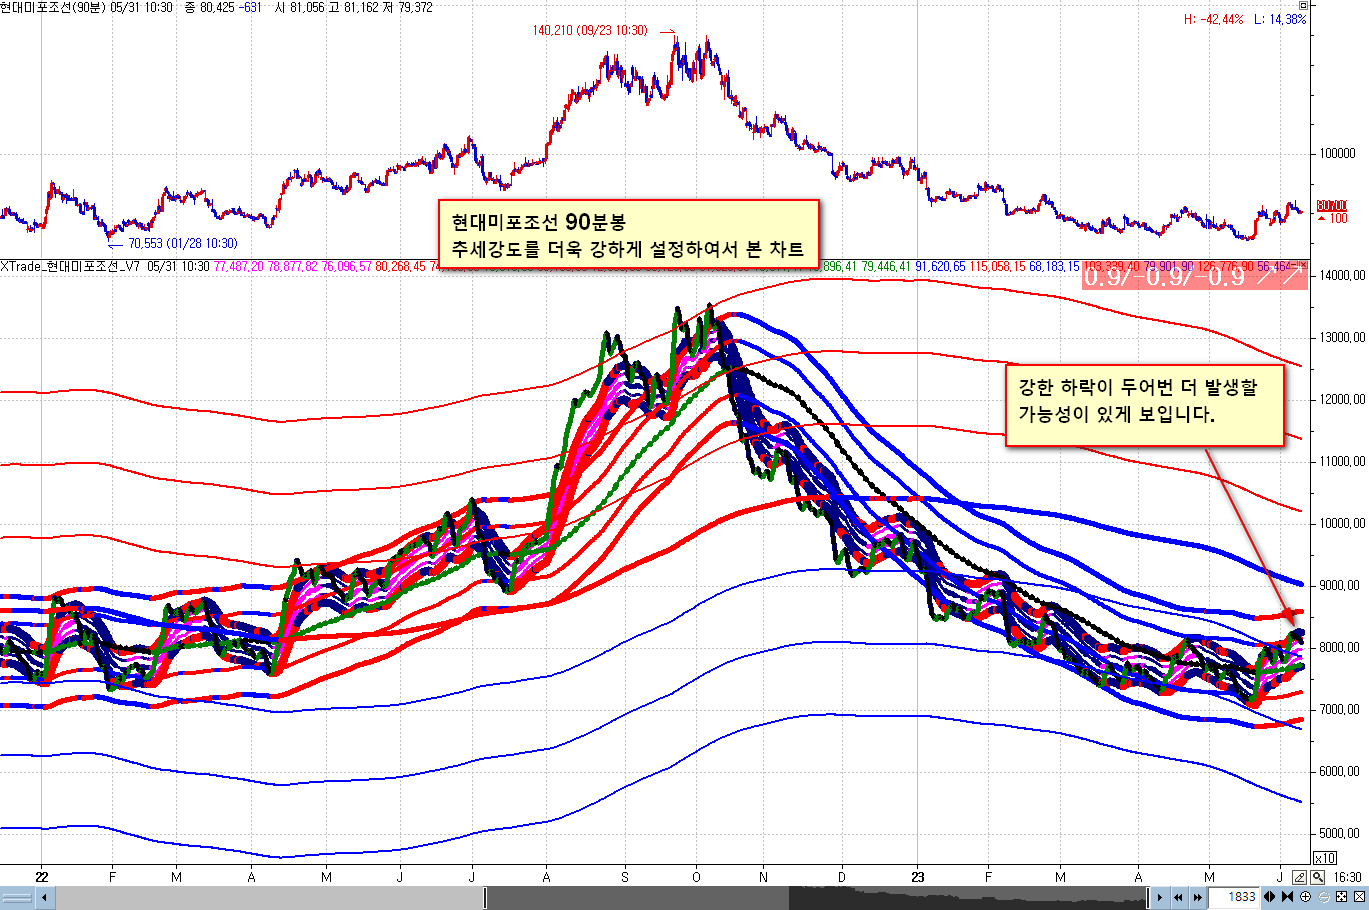Image resolution: width=1369 pixels, height=910 pixels.
Task: Click the scroll-left arrow on chart scrollbar
Action: click(43, 898)
